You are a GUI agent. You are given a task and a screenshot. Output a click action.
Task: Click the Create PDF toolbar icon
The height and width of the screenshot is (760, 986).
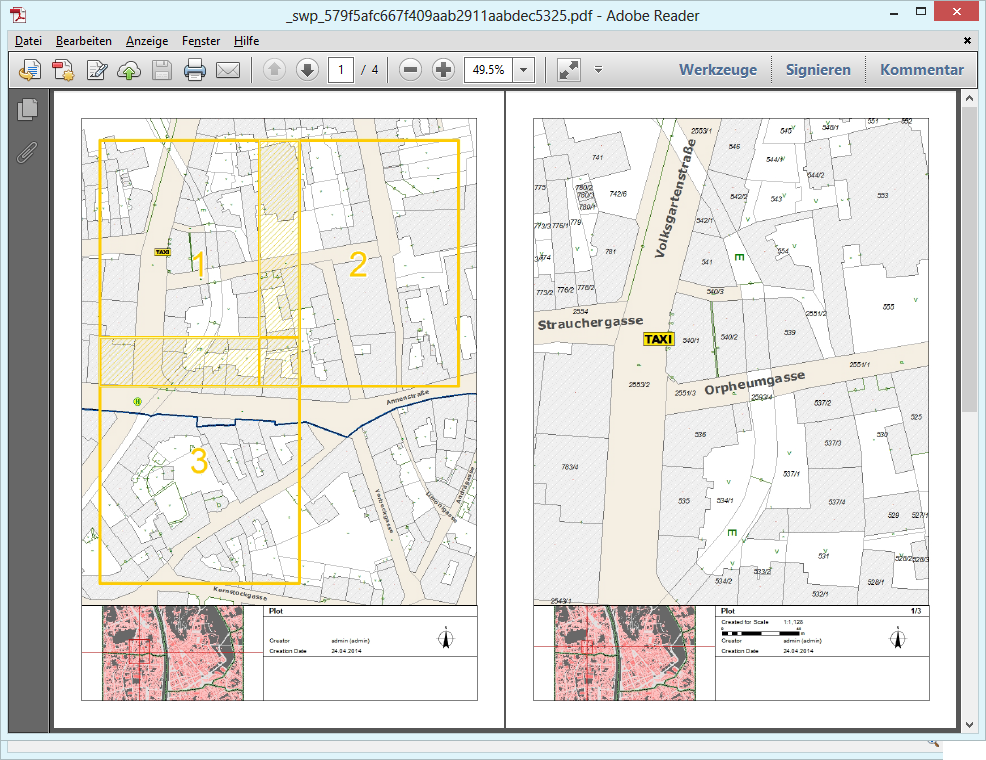coord(62,70)
